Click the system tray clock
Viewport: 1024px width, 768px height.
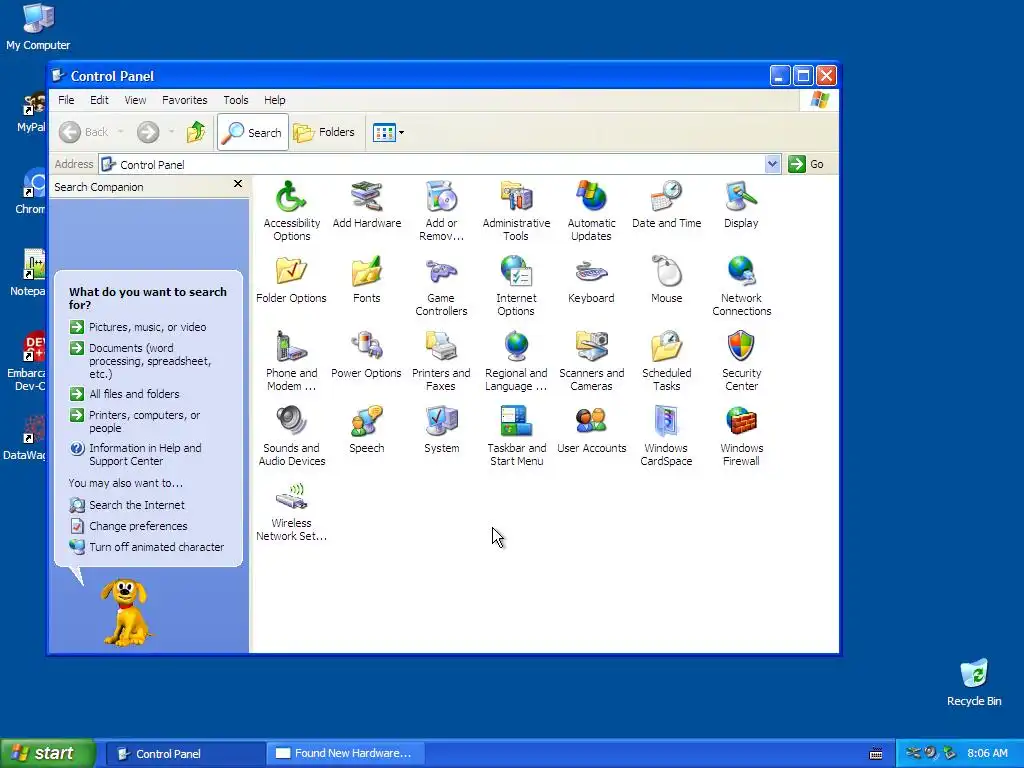(987, 753)
